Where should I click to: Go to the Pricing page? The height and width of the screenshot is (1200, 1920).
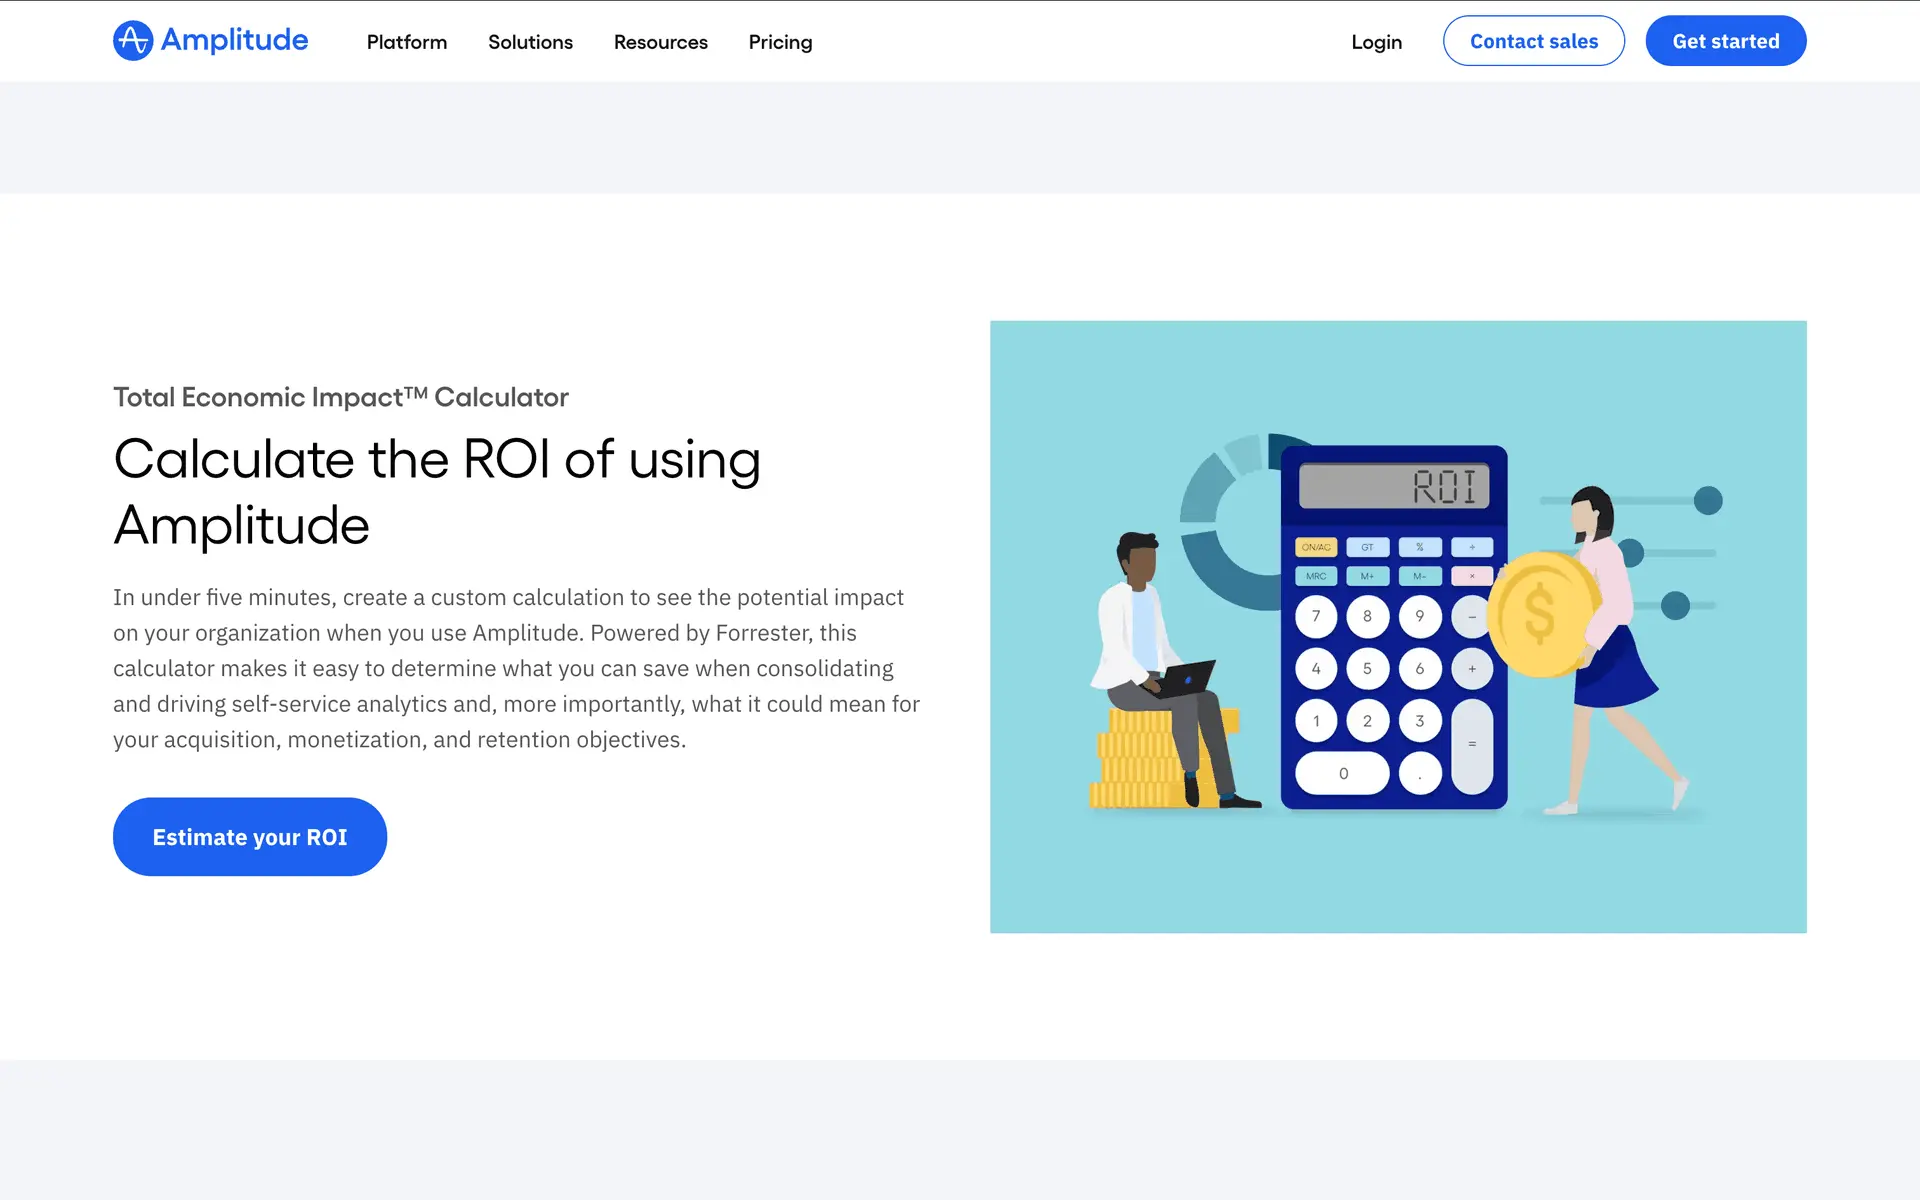[x=780, y=42]
